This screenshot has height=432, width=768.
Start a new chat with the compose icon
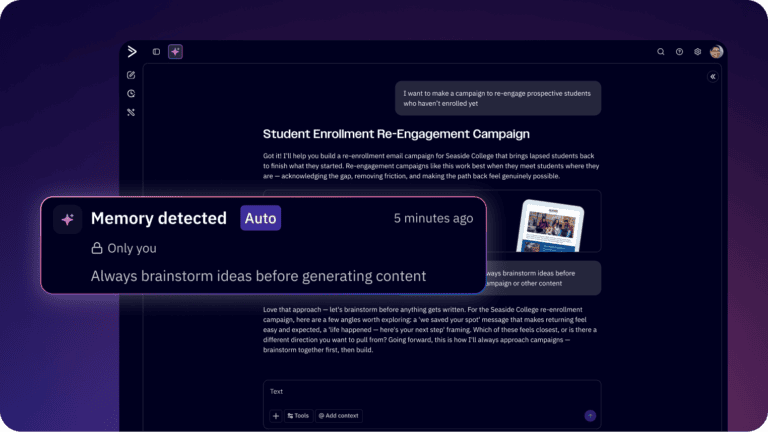pos(131,75)
